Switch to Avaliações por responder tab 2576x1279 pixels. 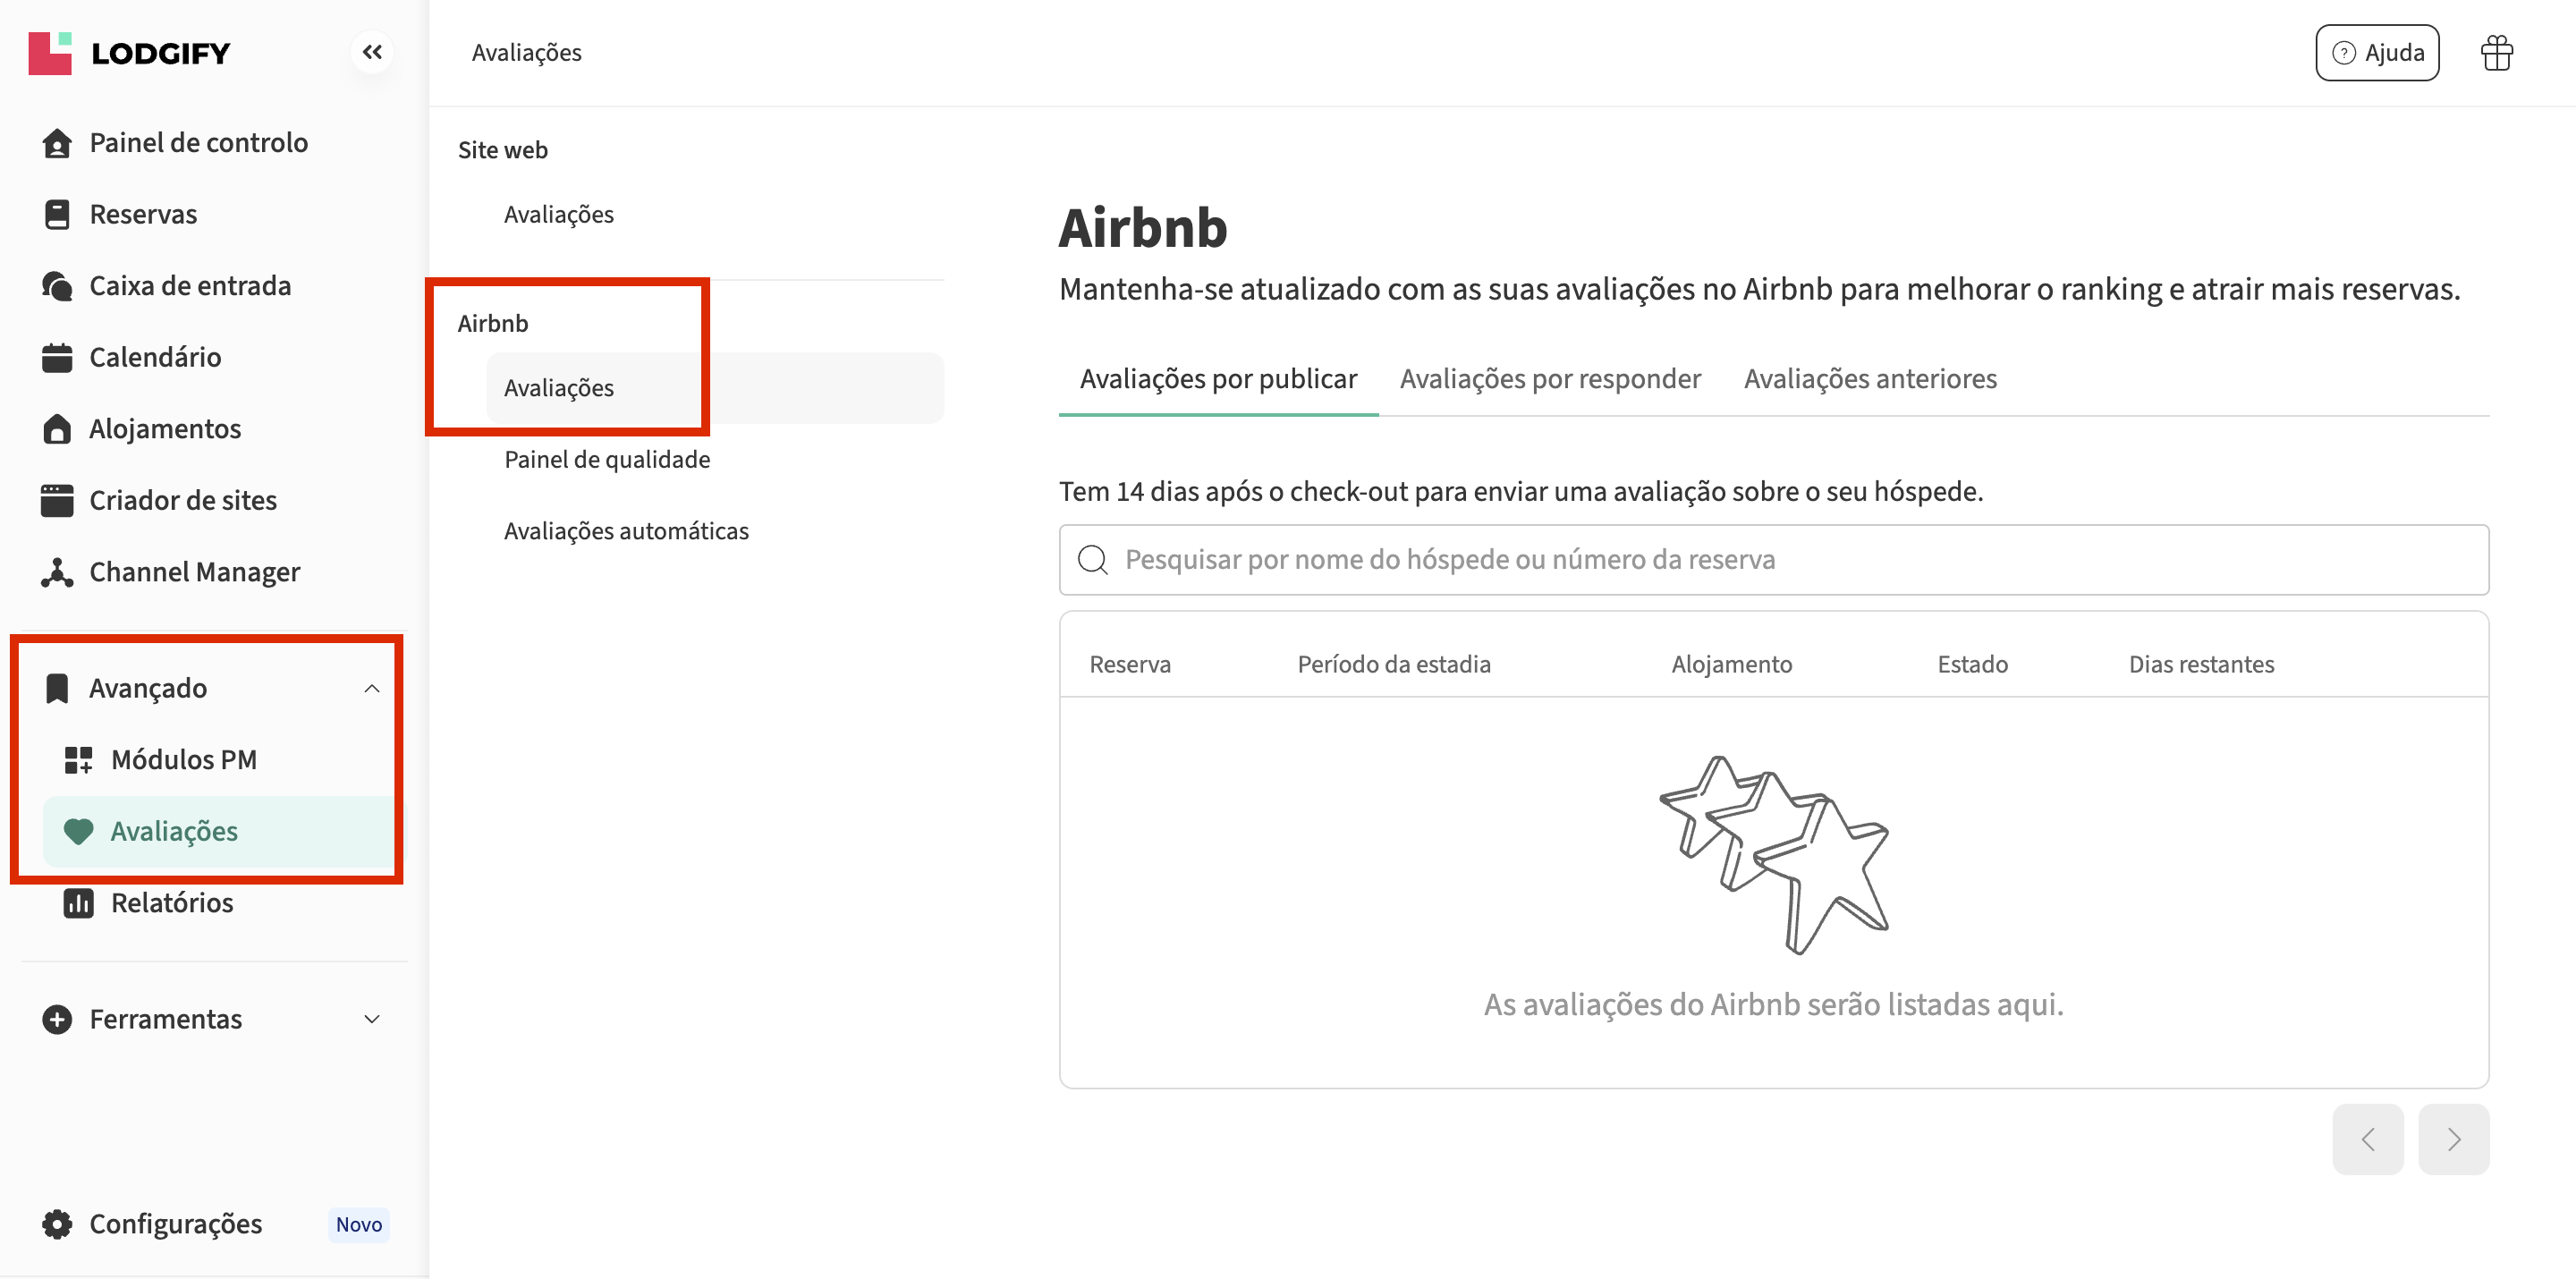1549,379
